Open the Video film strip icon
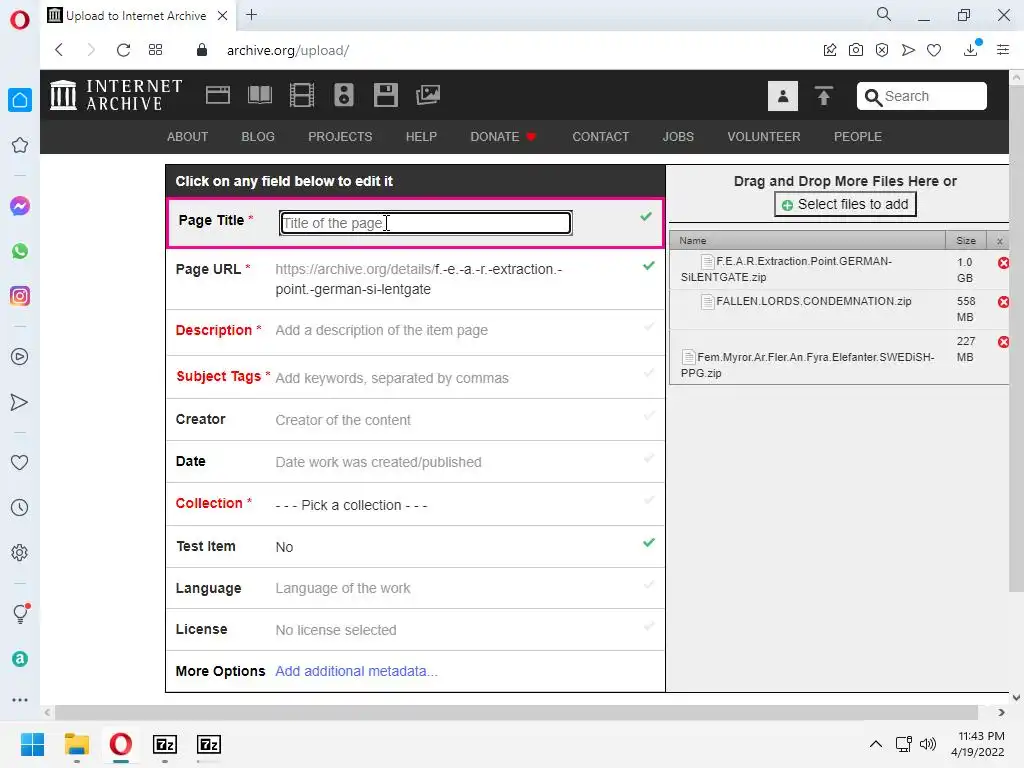Screen dimensions: 1024x768 (x=302, y=95)
